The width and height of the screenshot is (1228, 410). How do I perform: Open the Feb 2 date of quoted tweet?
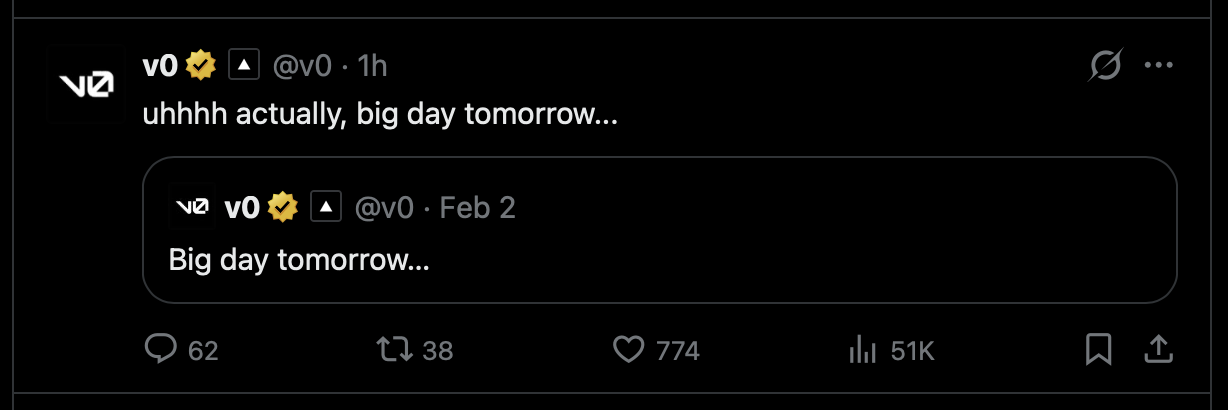click(478, 207)
